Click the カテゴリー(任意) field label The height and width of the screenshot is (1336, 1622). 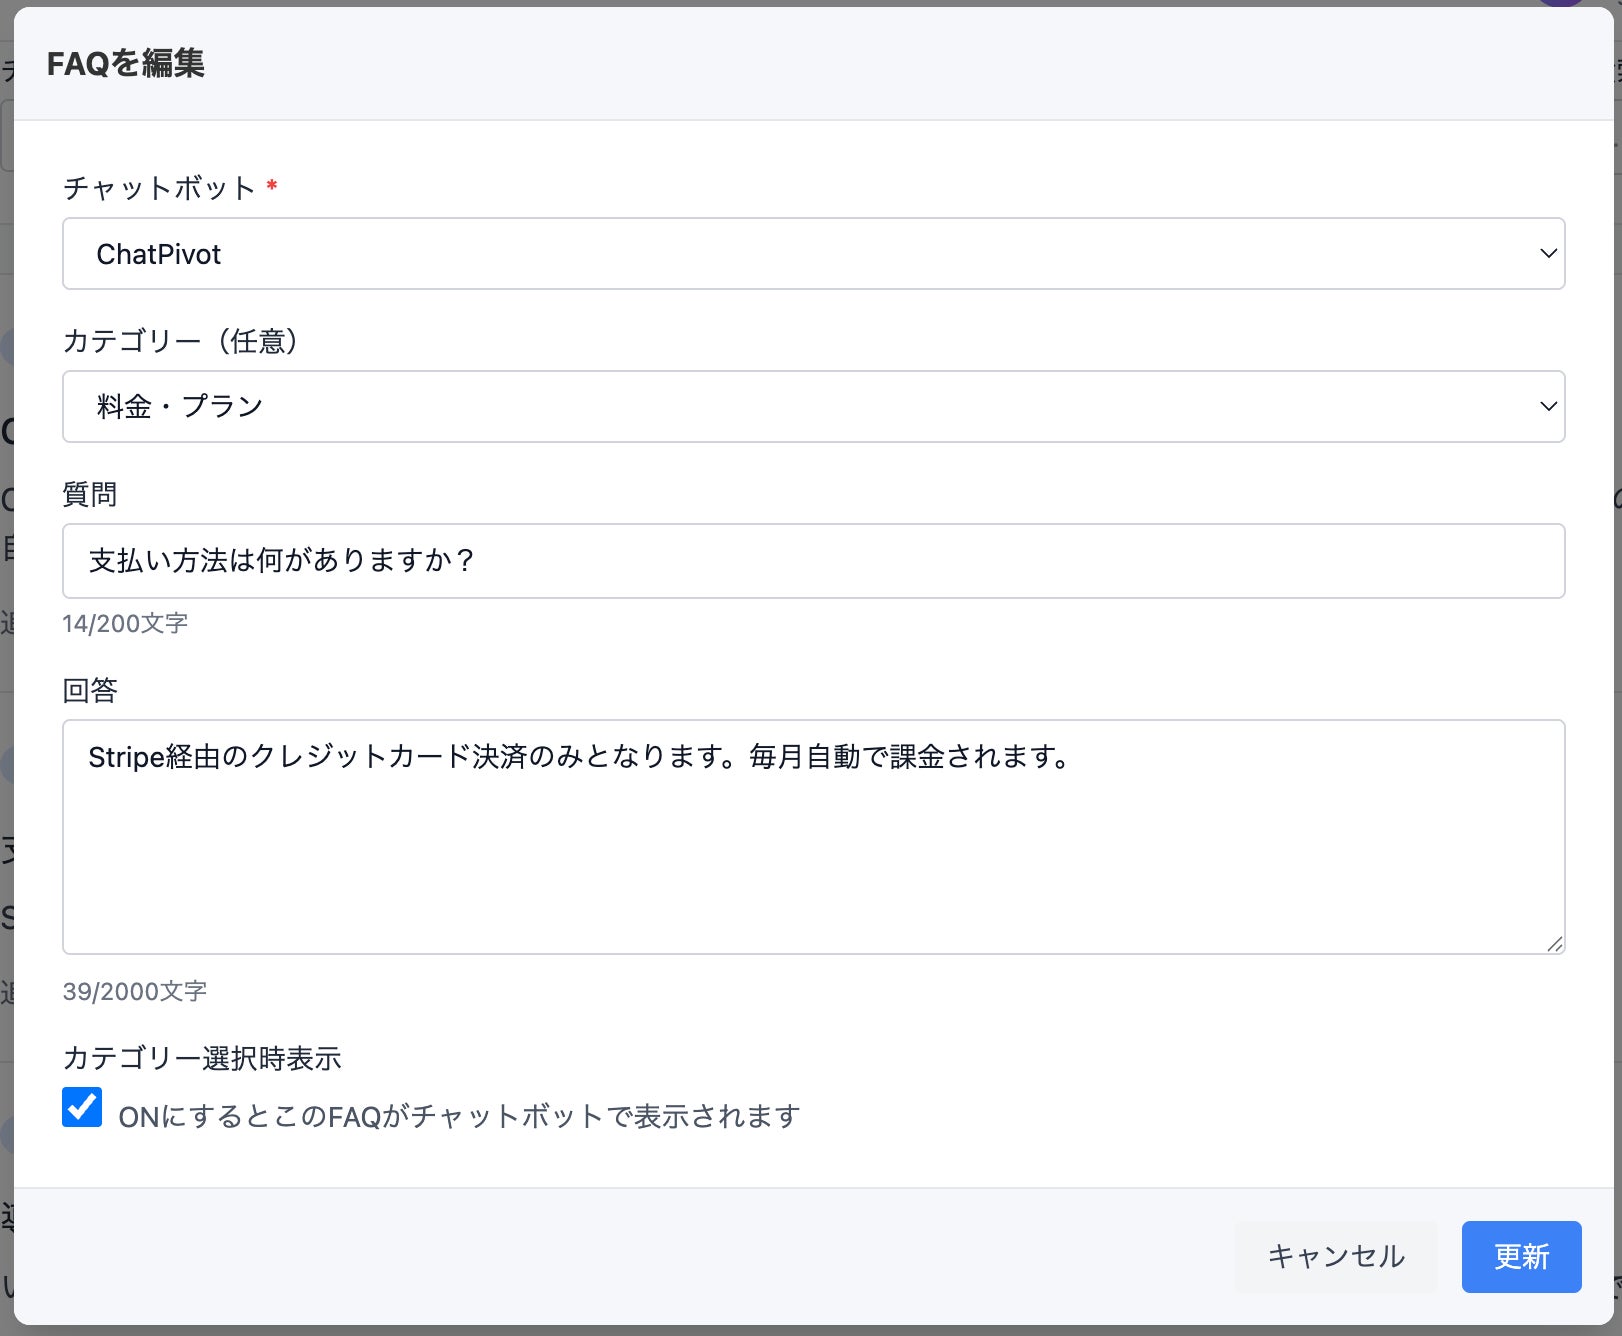tap(180, 341)
